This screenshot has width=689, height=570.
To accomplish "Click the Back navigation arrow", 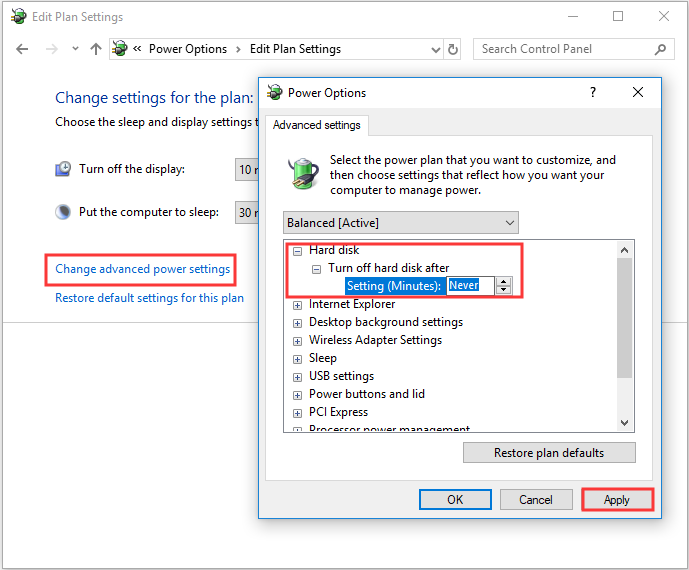I will pos(22,49).
